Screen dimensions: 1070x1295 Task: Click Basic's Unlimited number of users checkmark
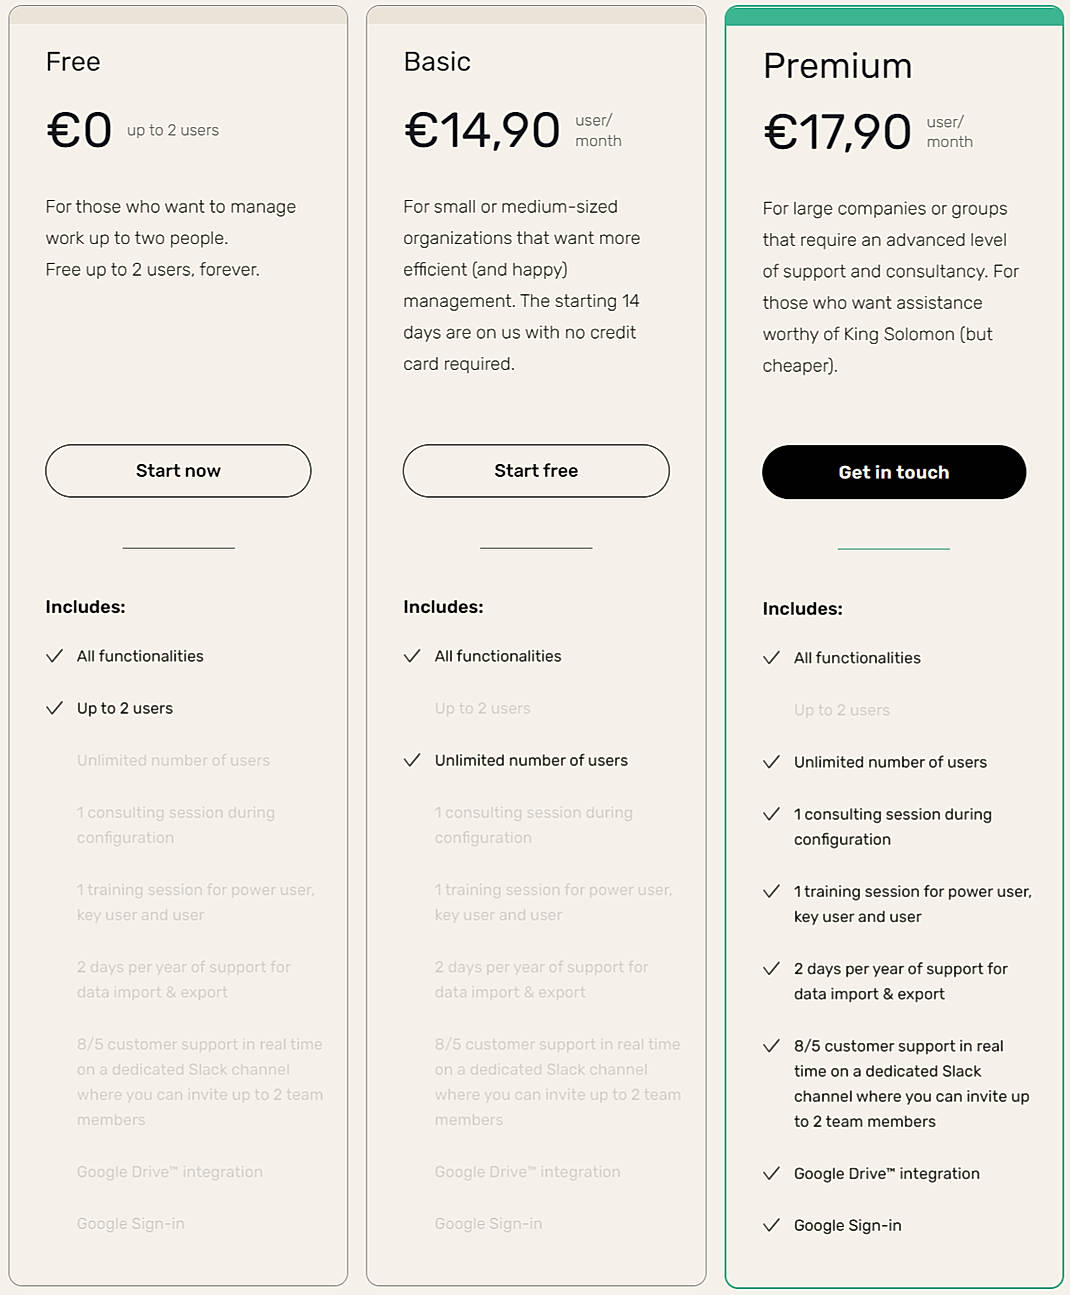(413, 760)
